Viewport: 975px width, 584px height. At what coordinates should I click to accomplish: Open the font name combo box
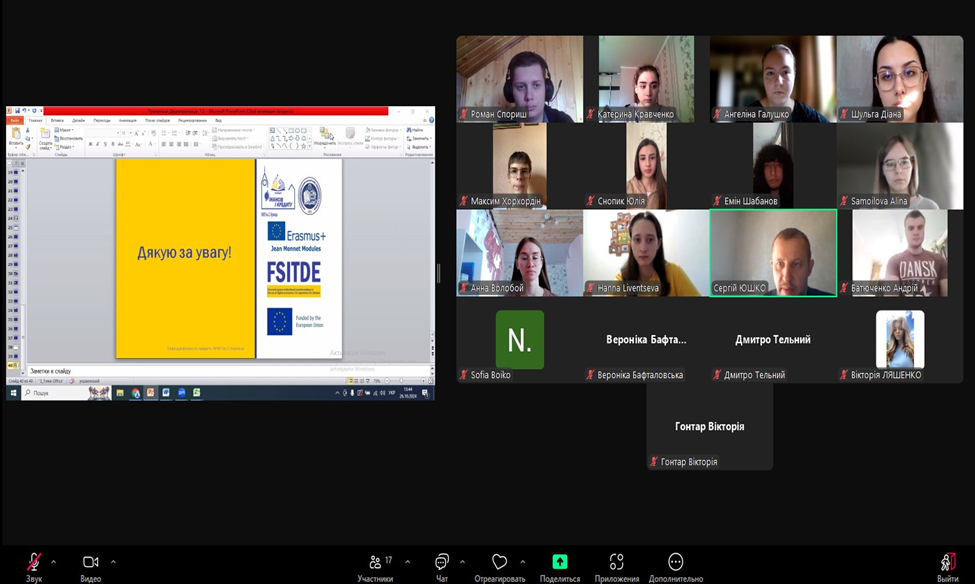[x=103, y=133]
